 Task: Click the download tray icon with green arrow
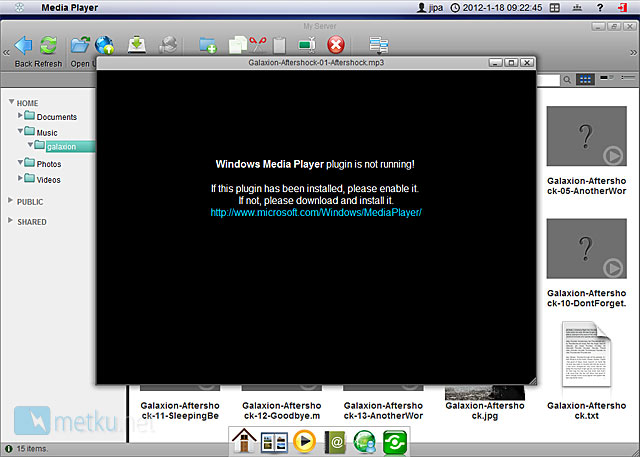[x=137, y=45]
